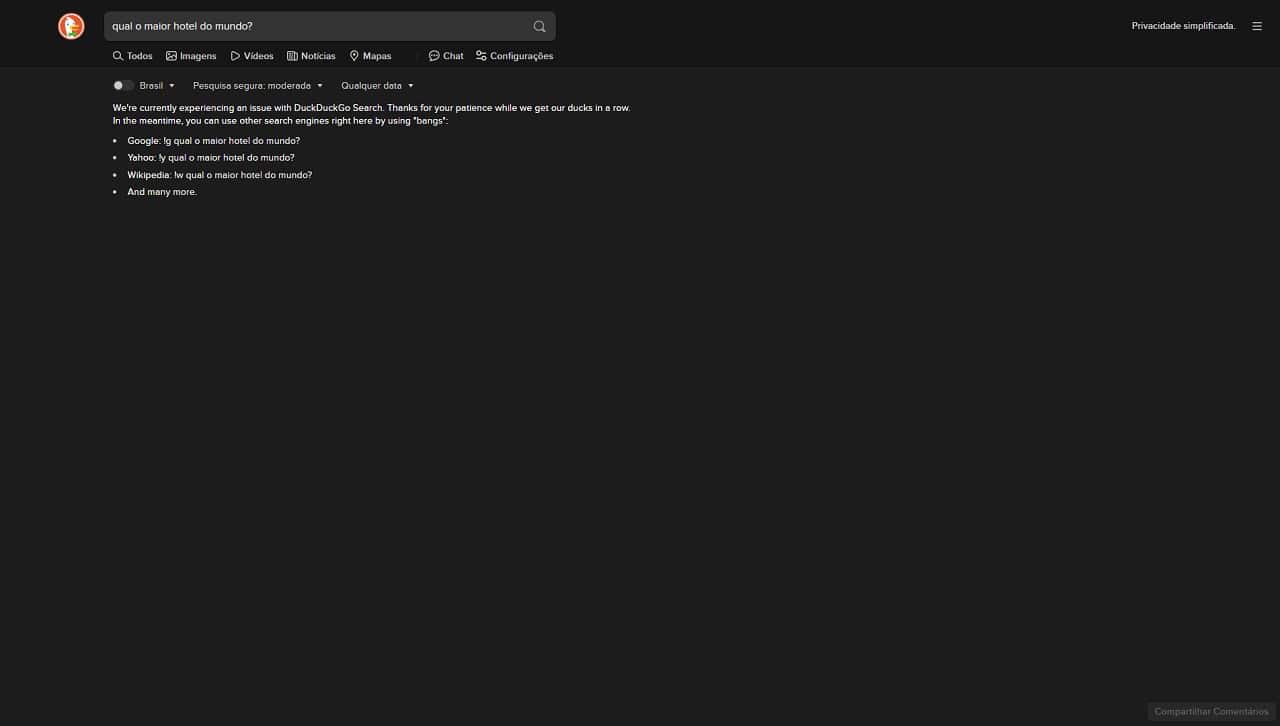Click the Wikipedia bang suggestion line
Viewport: 1280px width, 726px height.
[x=220, y=175]
